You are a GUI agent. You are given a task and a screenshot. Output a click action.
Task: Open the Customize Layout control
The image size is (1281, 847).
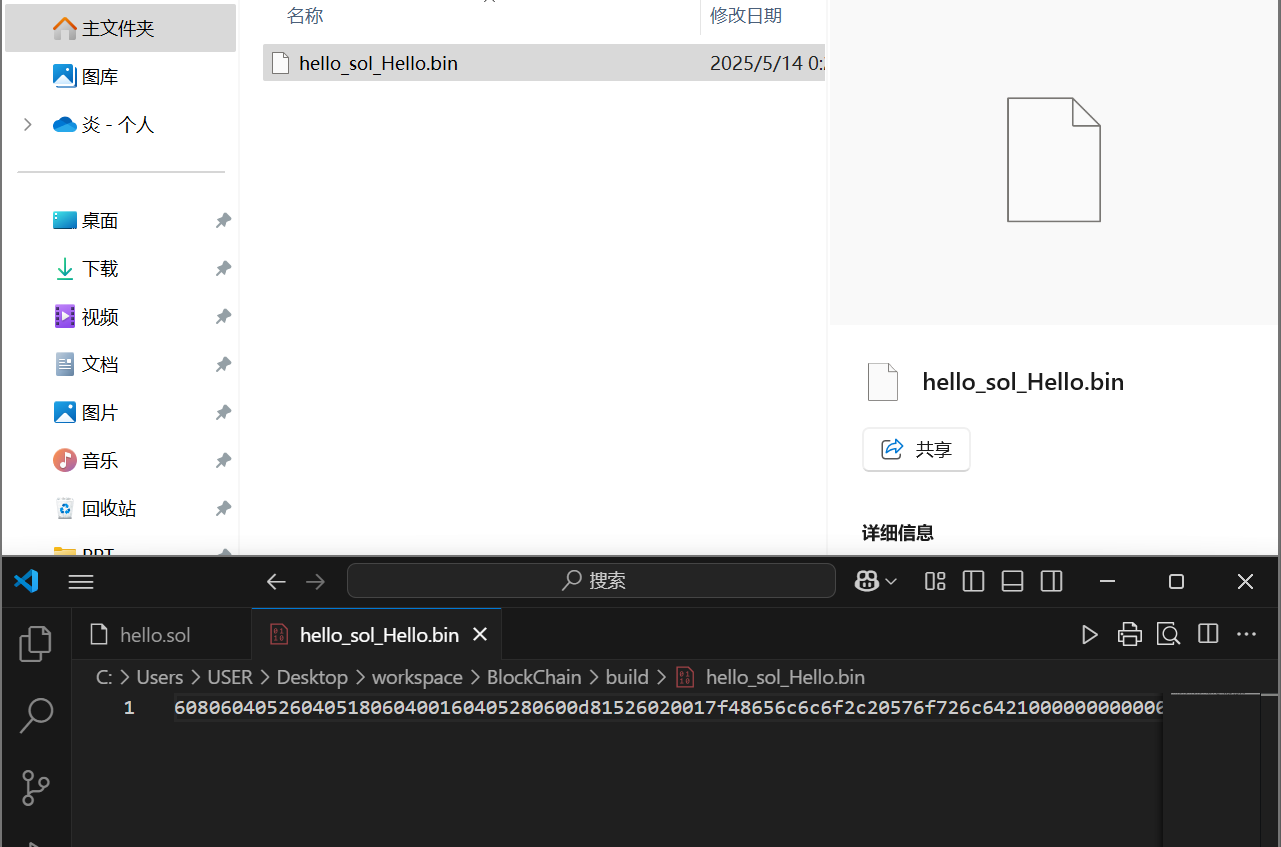tap(935, 581)
